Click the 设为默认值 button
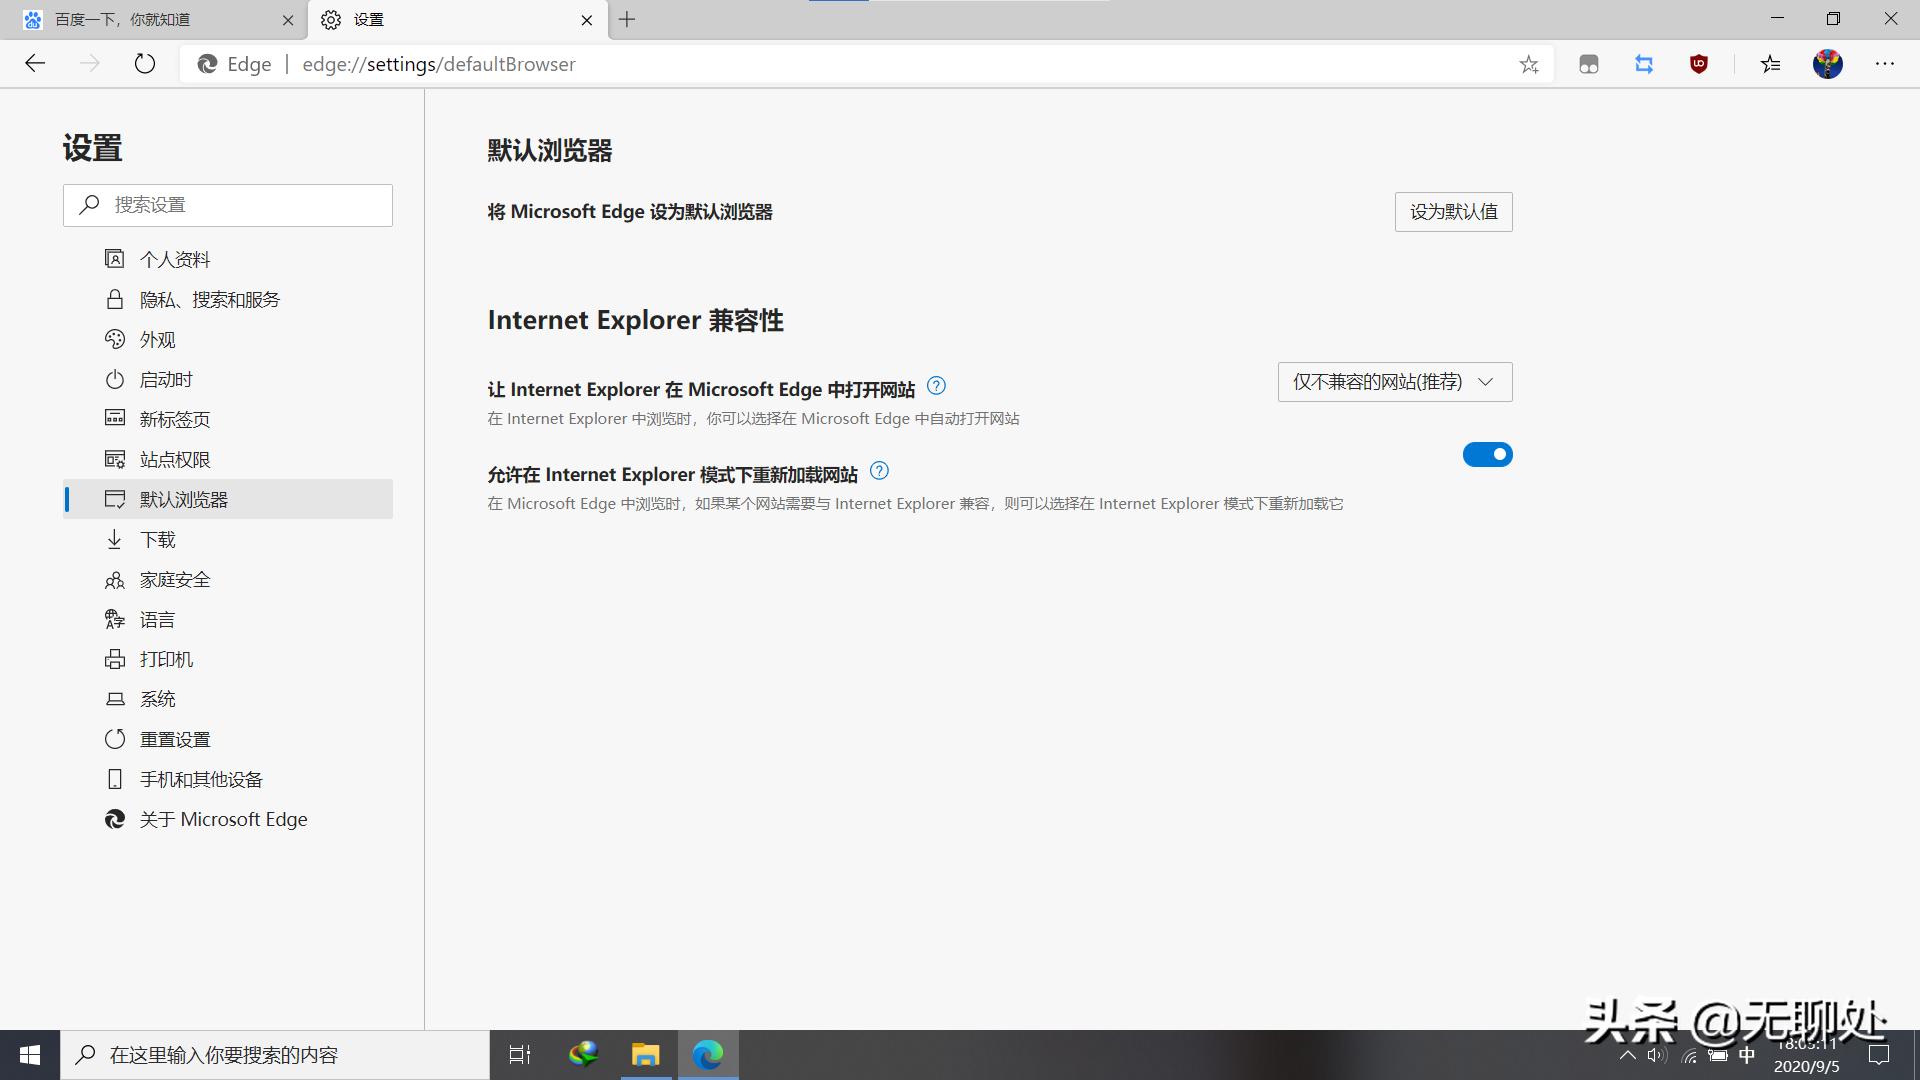 pos(1453,211)
